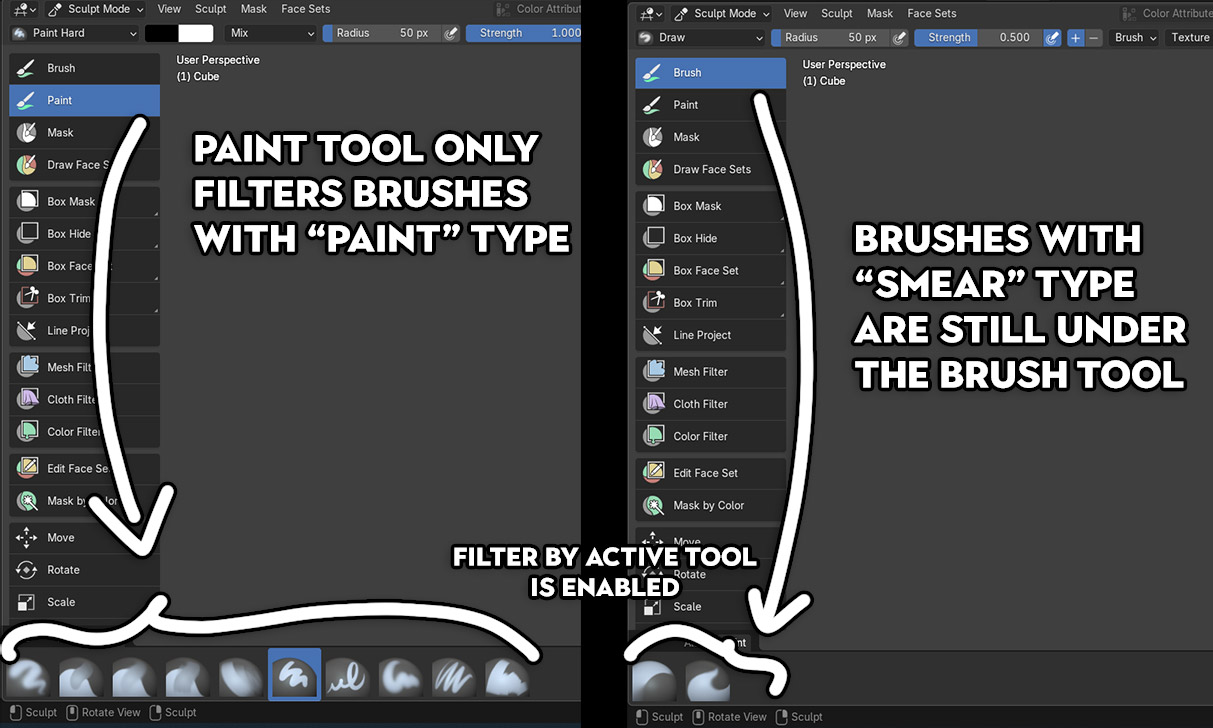This screenshot has width=1213, height=728.
Task: Open the Brush settings popover
Action: point(1135,38)
